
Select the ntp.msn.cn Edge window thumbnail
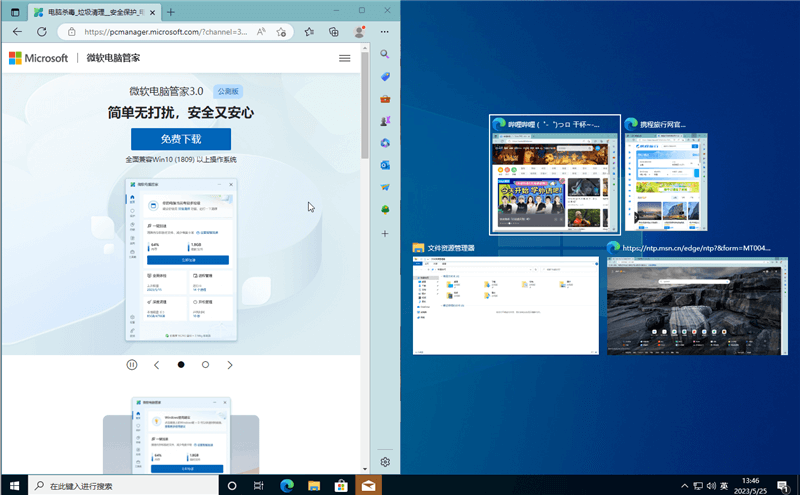(x=697, y=299)
